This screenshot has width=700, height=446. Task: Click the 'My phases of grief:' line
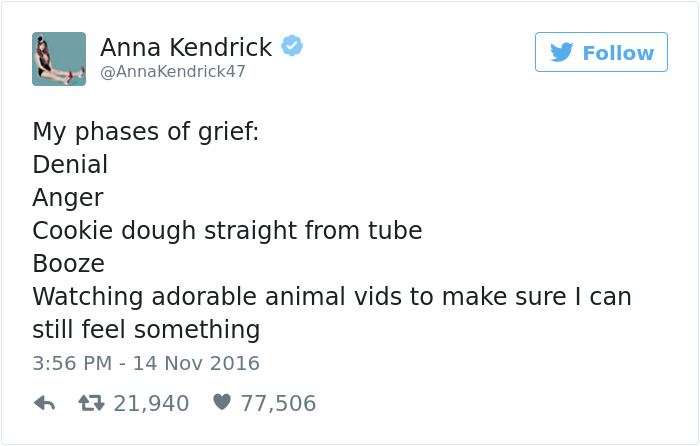tap(146, 133)
